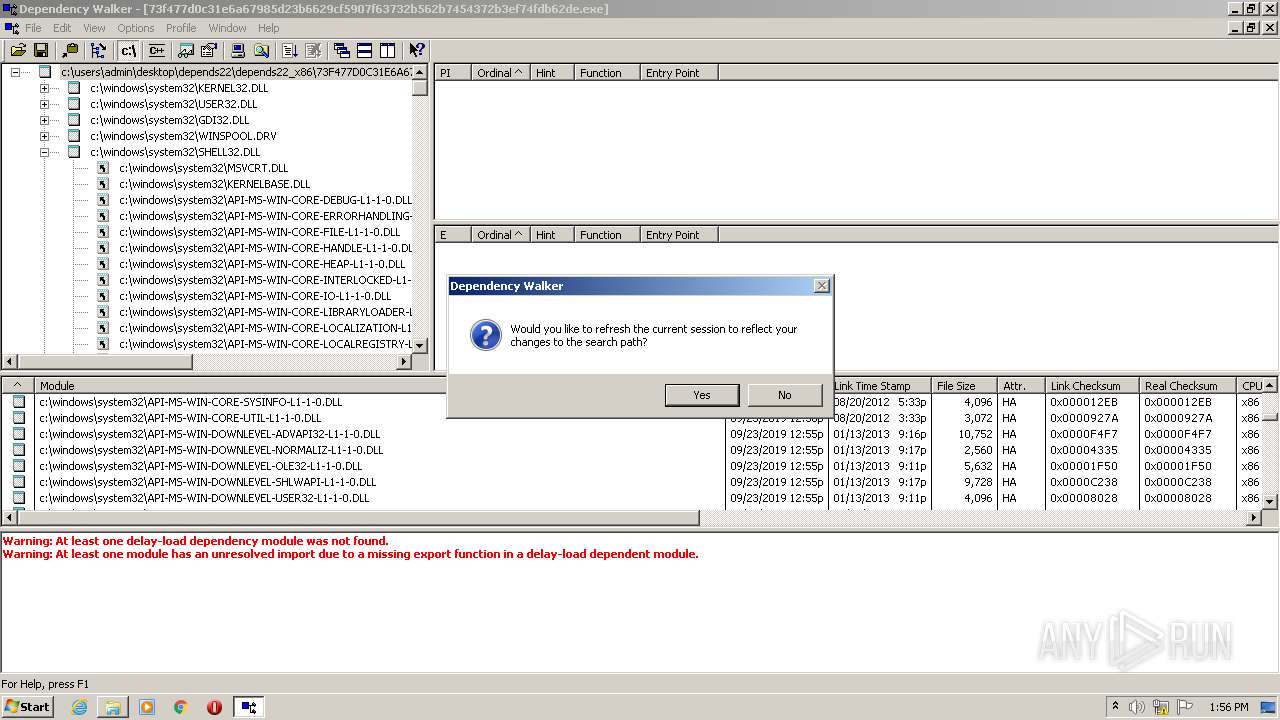Show hidden tray icons arrow
This screenshot has width=1280, height=720.
(1115, 707)
